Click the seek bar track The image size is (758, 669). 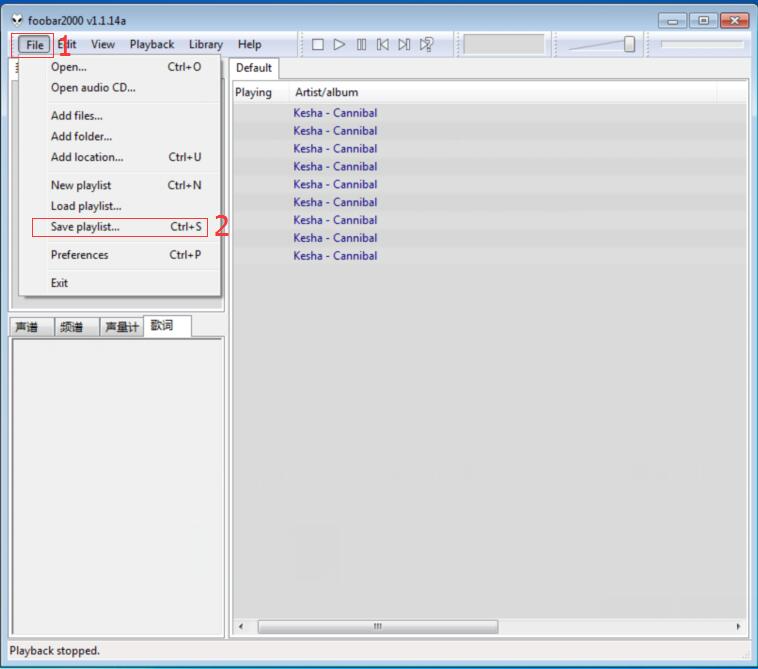(x=702, y=44)
